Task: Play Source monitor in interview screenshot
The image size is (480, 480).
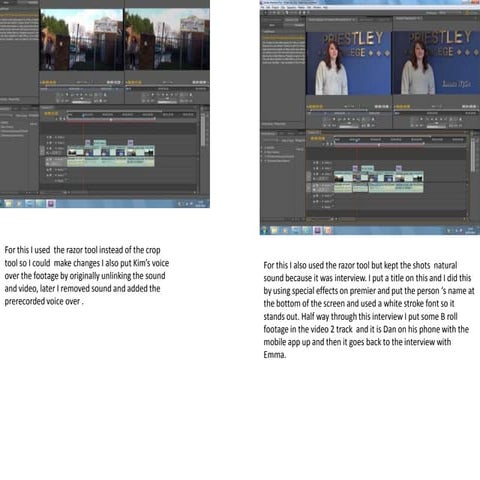Action: tap(348, 119)
